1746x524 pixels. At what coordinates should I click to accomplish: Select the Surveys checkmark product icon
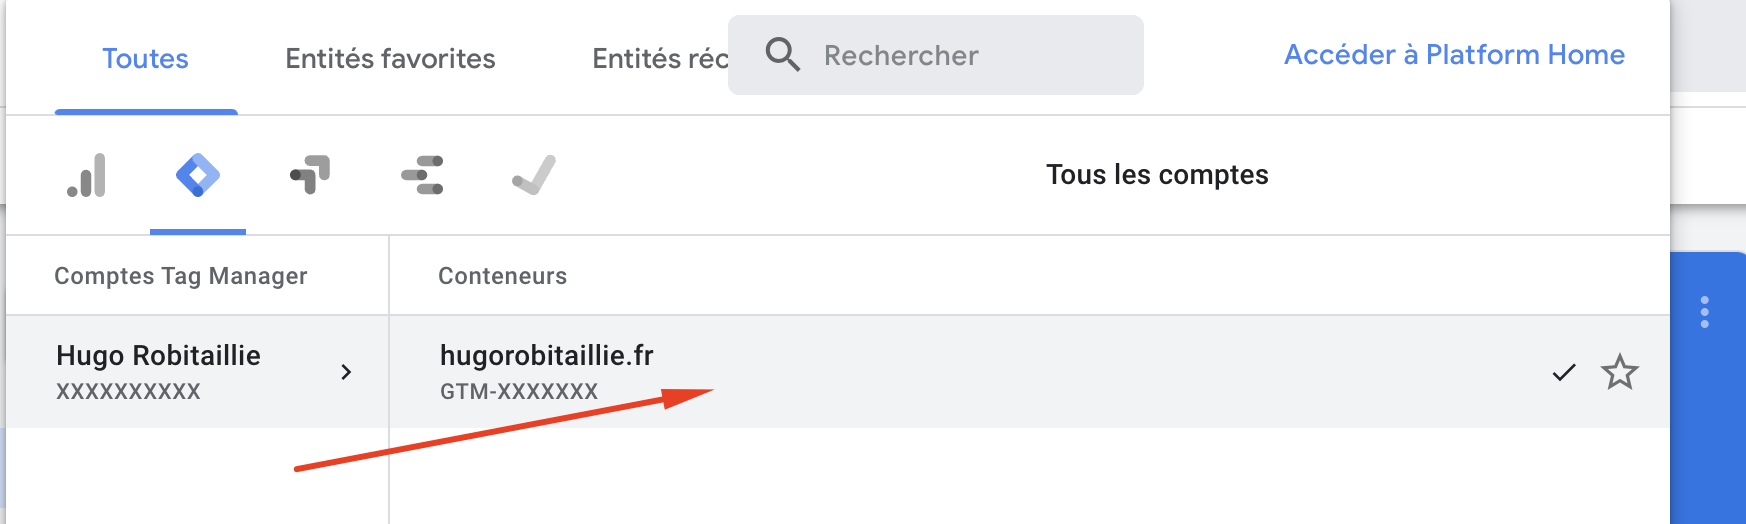click(x=534, y=176)
